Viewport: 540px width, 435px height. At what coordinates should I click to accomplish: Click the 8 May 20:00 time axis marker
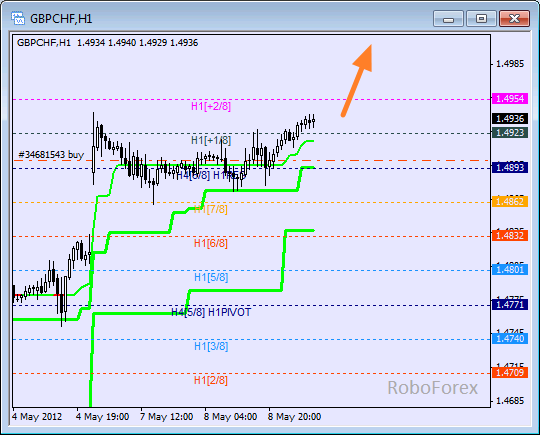click(294, 417)
